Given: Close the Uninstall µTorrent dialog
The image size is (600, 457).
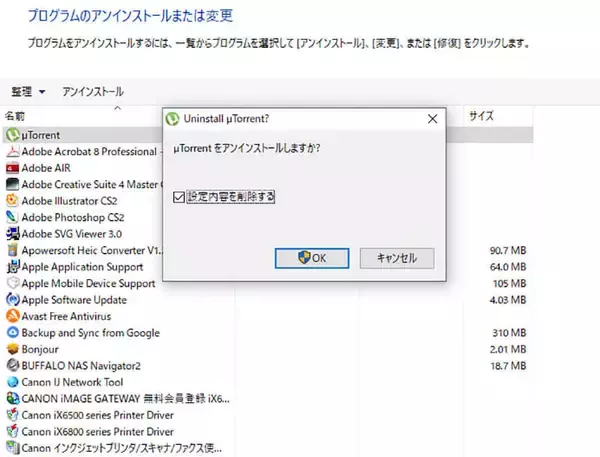Looking at the screenshot, I should pos(432,118).
